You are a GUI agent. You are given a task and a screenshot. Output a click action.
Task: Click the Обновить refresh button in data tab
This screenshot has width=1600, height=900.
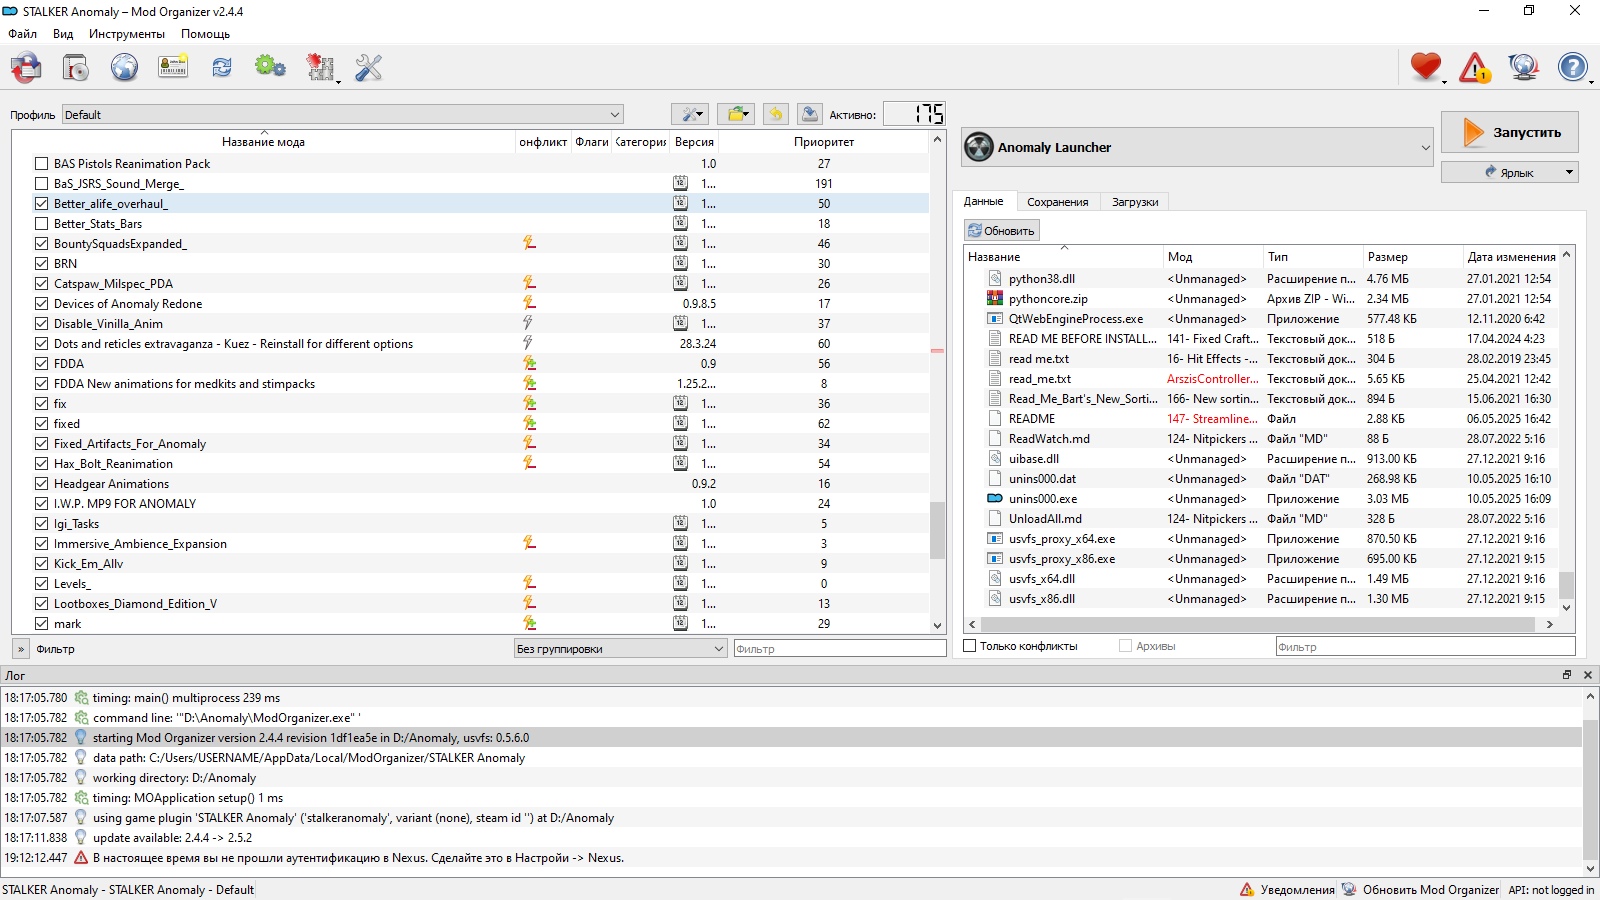click(1001, 231)
